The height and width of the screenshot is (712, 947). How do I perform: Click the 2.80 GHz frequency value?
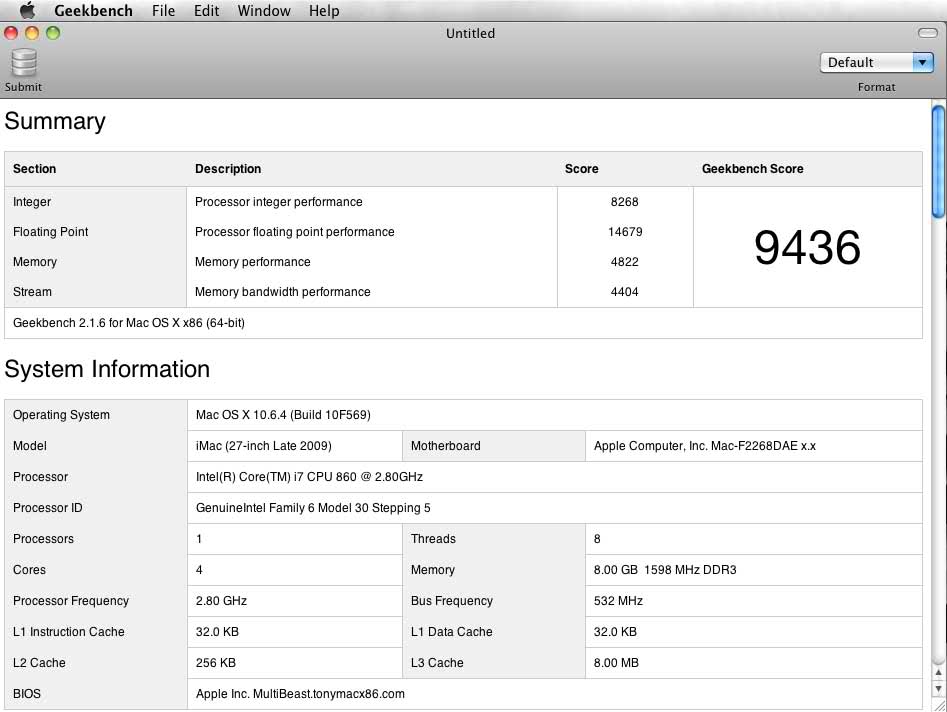point(221,601)
